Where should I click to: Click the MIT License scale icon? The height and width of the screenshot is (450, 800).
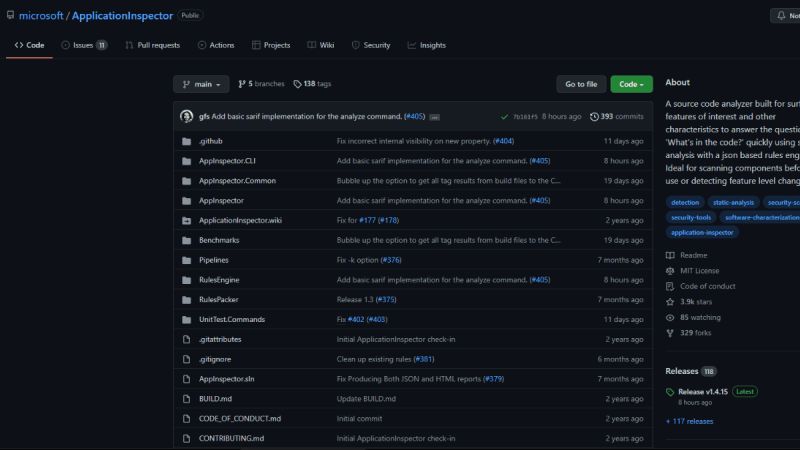670,271
